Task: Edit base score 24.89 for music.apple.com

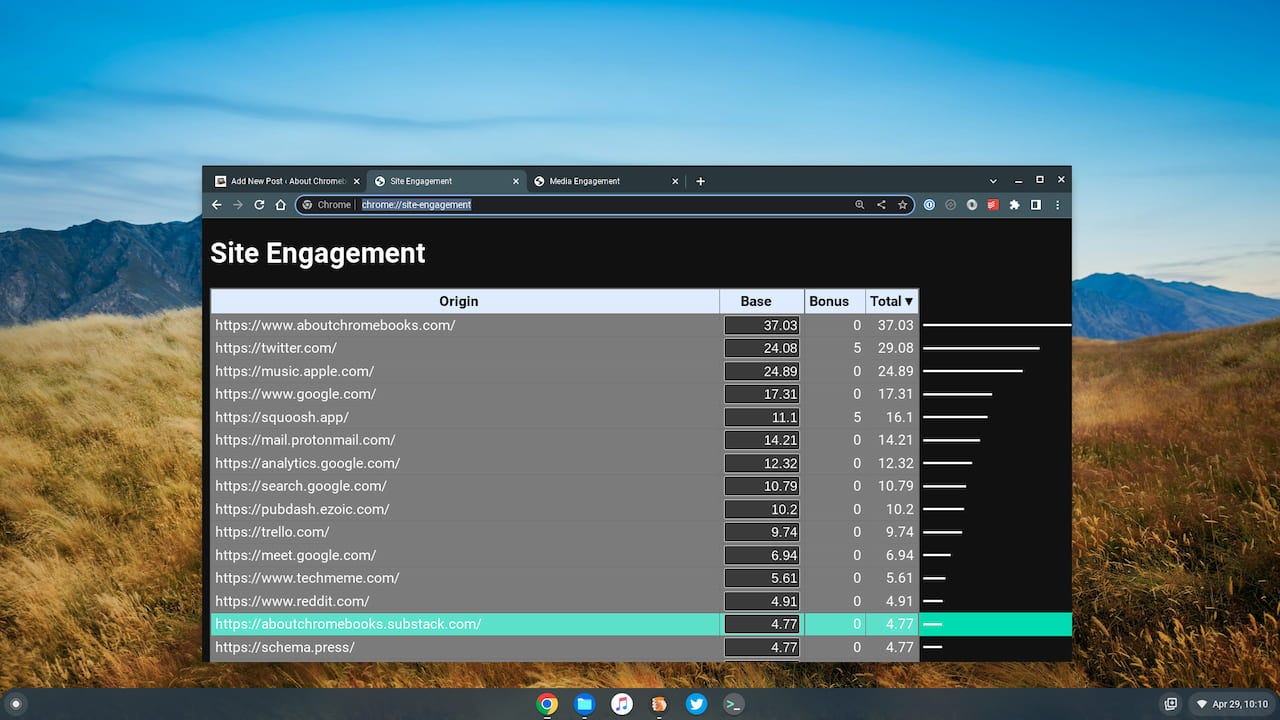Action: (762, 371)
